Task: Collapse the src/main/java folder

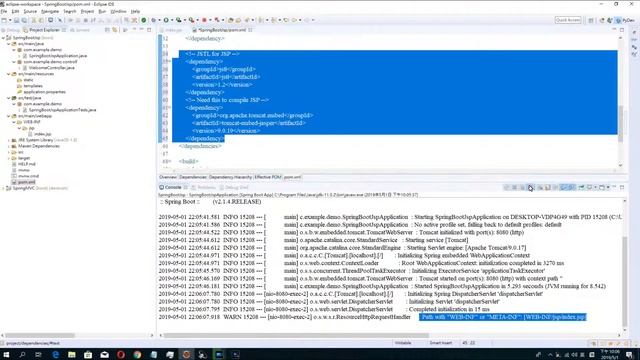Action: [x=9, y=44]
